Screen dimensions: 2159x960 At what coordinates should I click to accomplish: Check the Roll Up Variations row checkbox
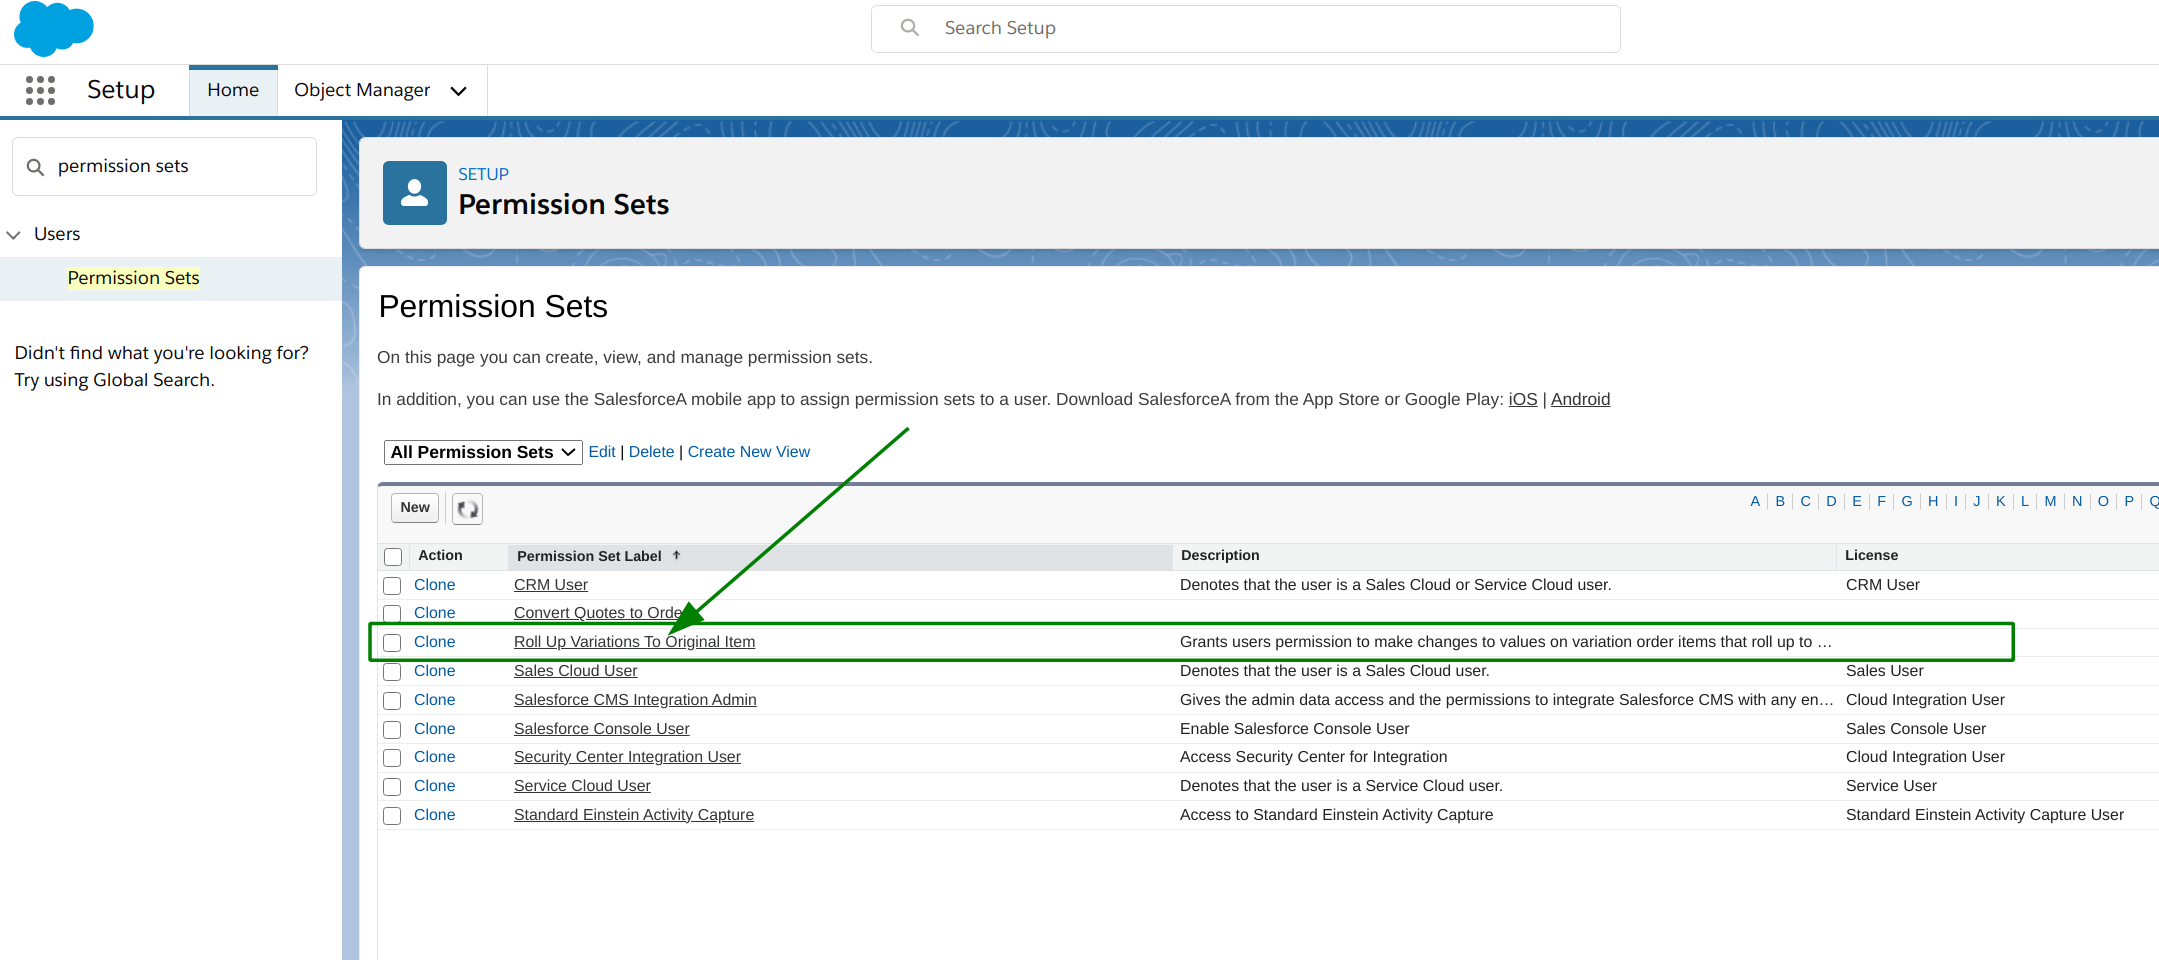coord(392,643)
